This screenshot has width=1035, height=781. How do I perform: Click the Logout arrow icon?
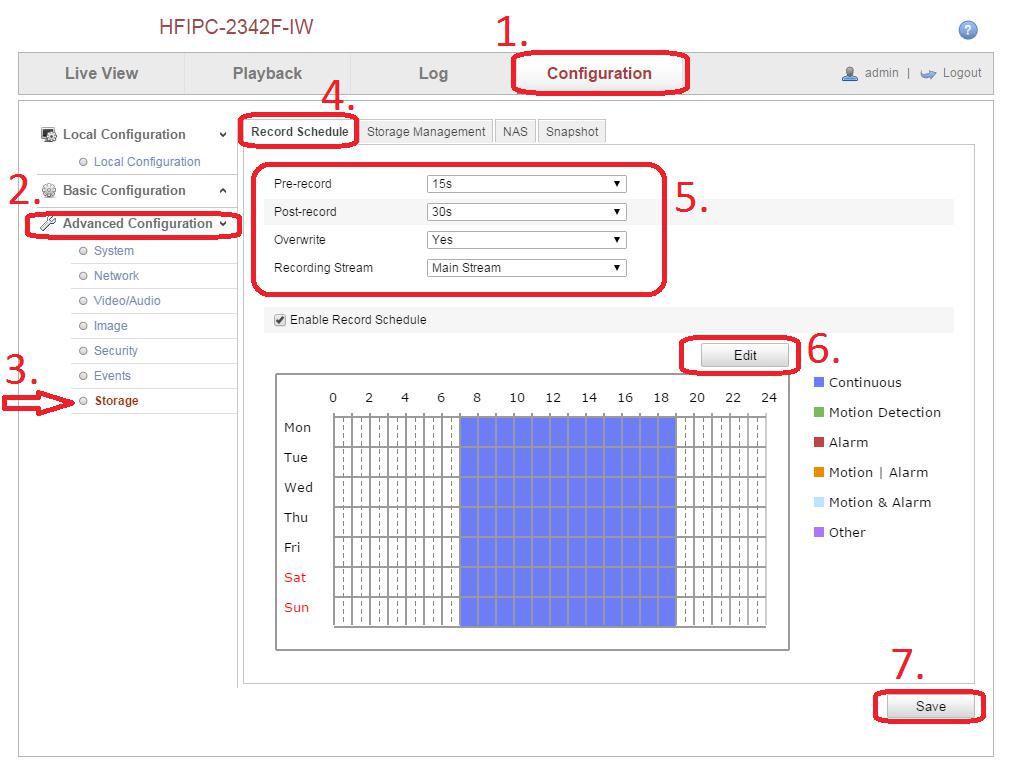928,73
